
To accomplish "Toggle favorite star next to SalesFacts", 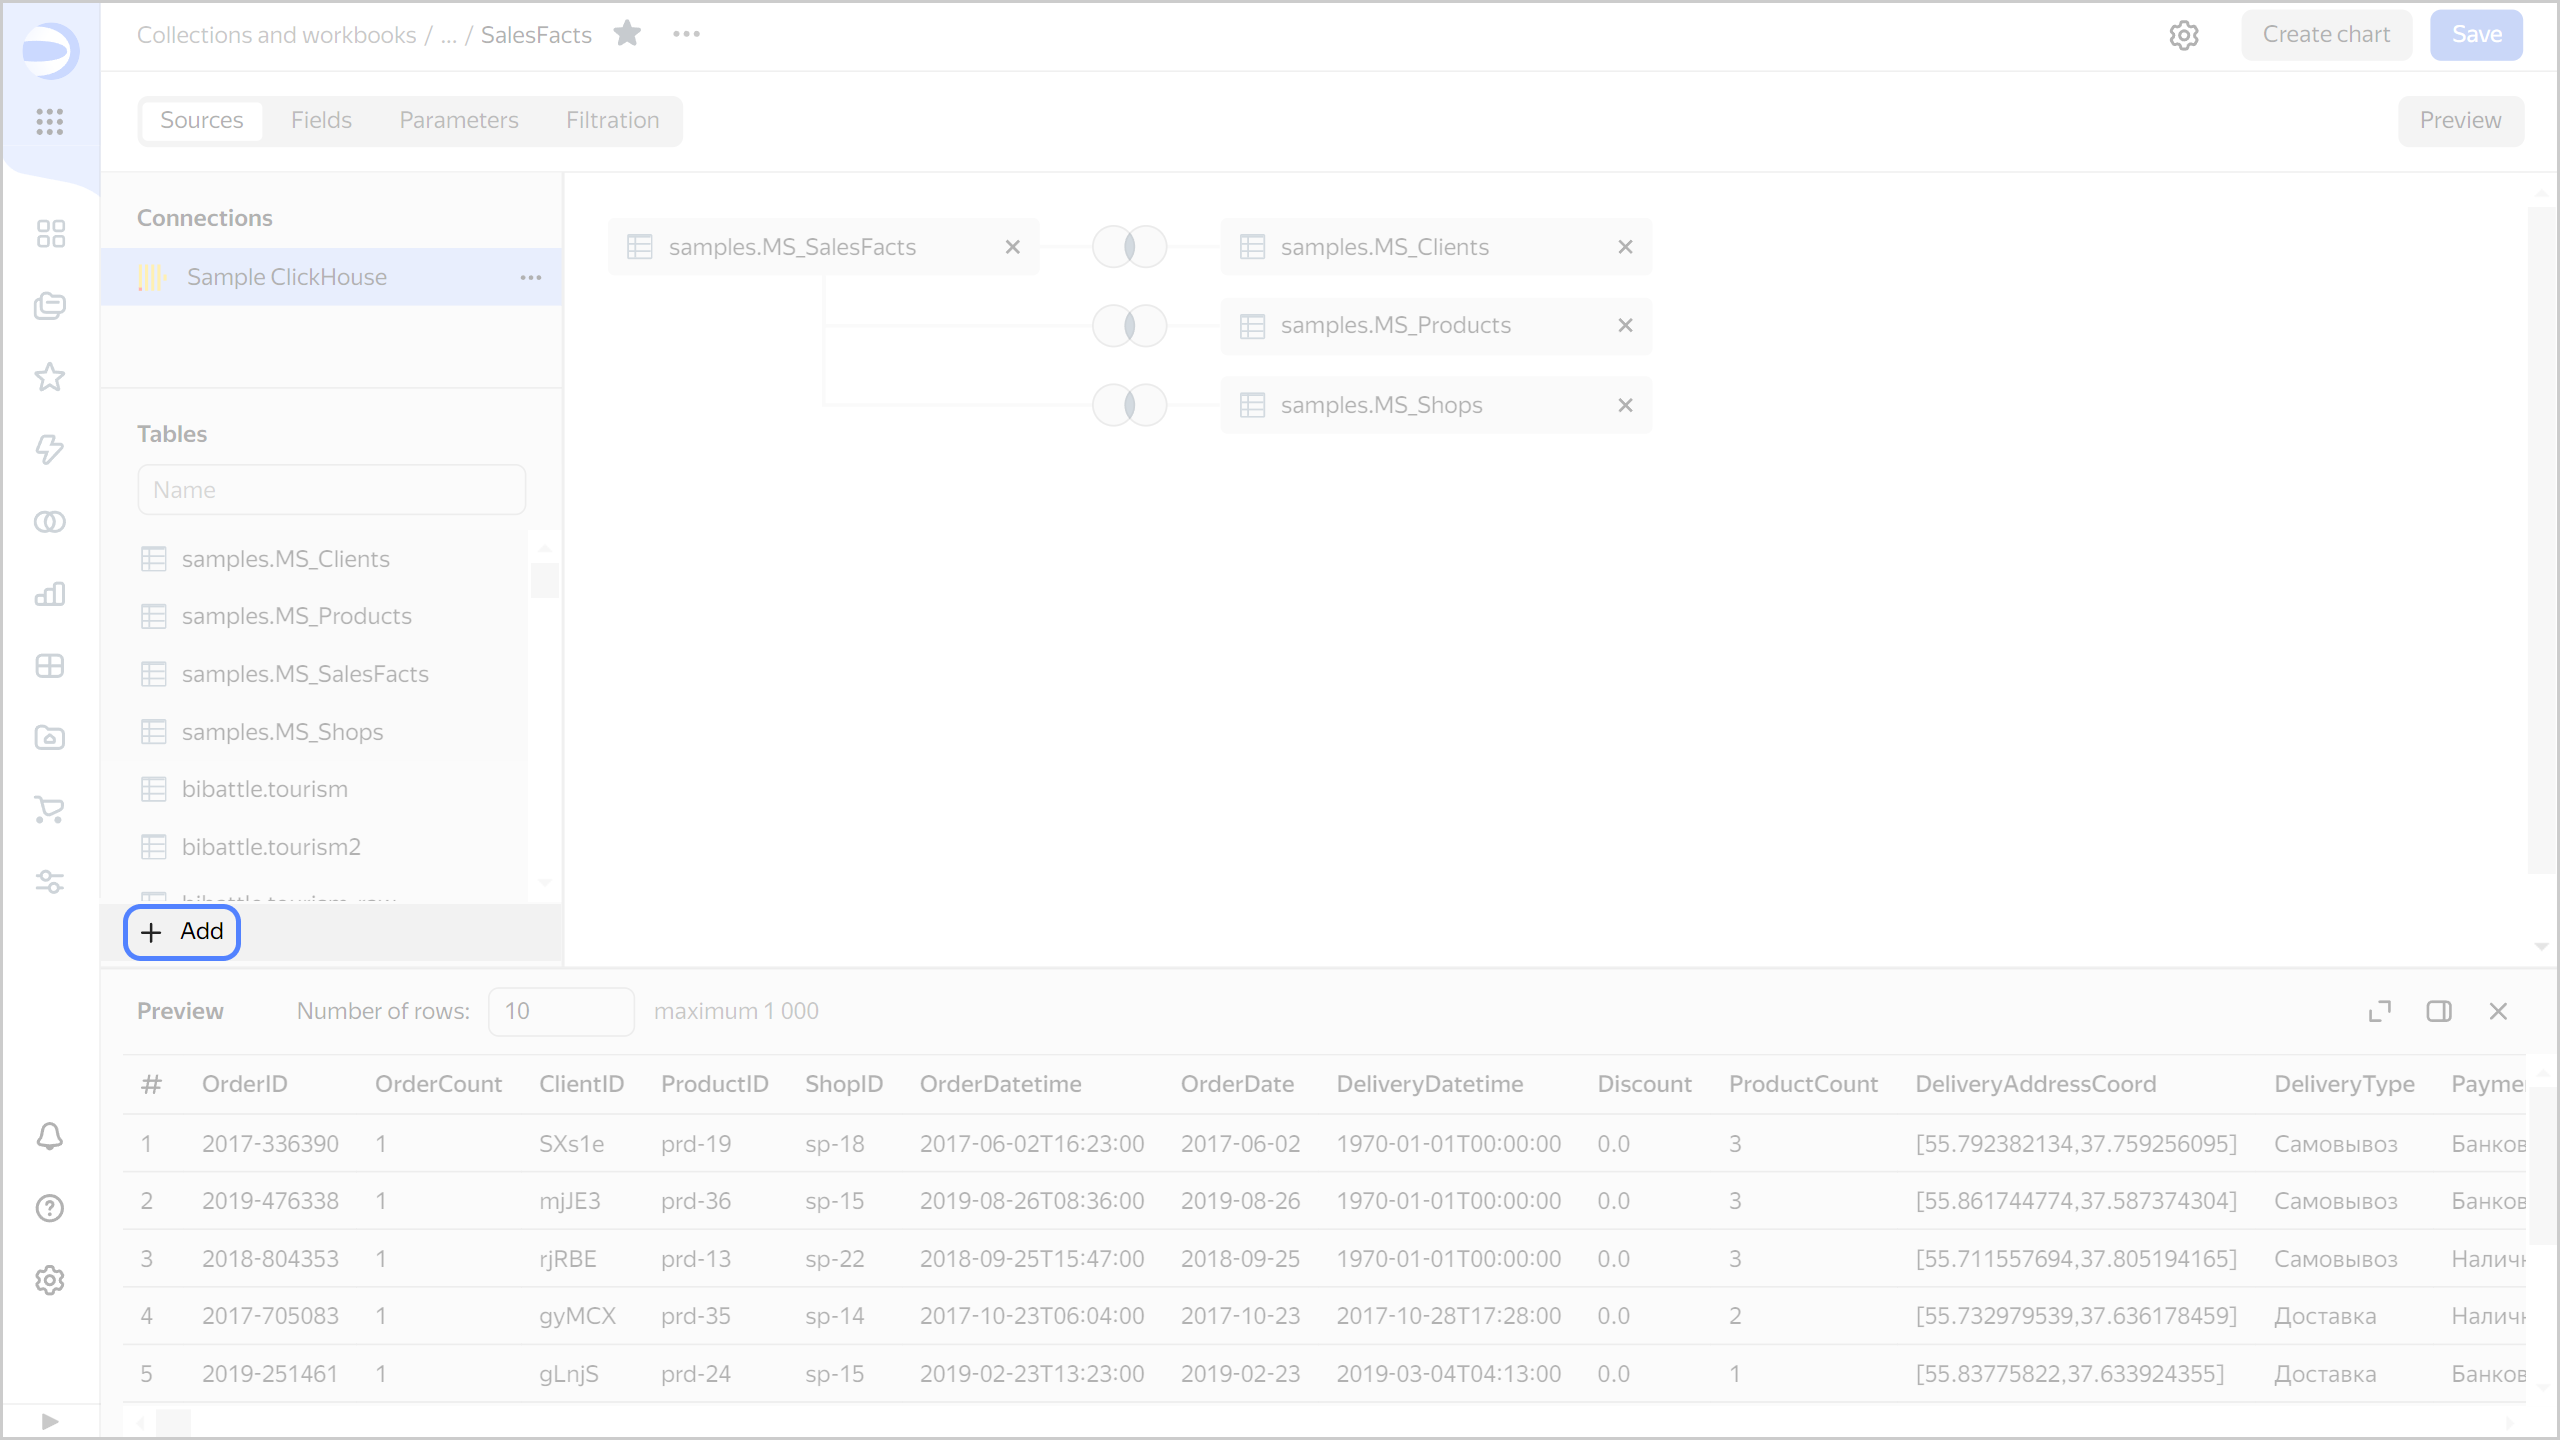I will point(627,33).
